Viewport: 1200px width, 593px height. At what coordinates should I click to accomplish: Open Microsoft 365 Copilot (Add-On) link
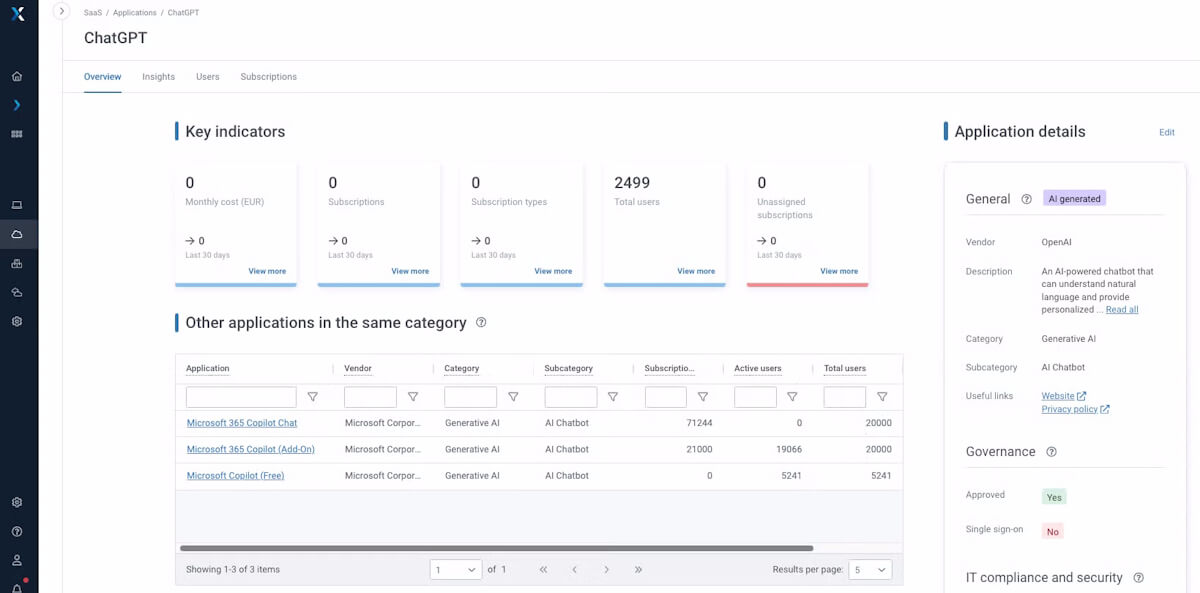251,449
